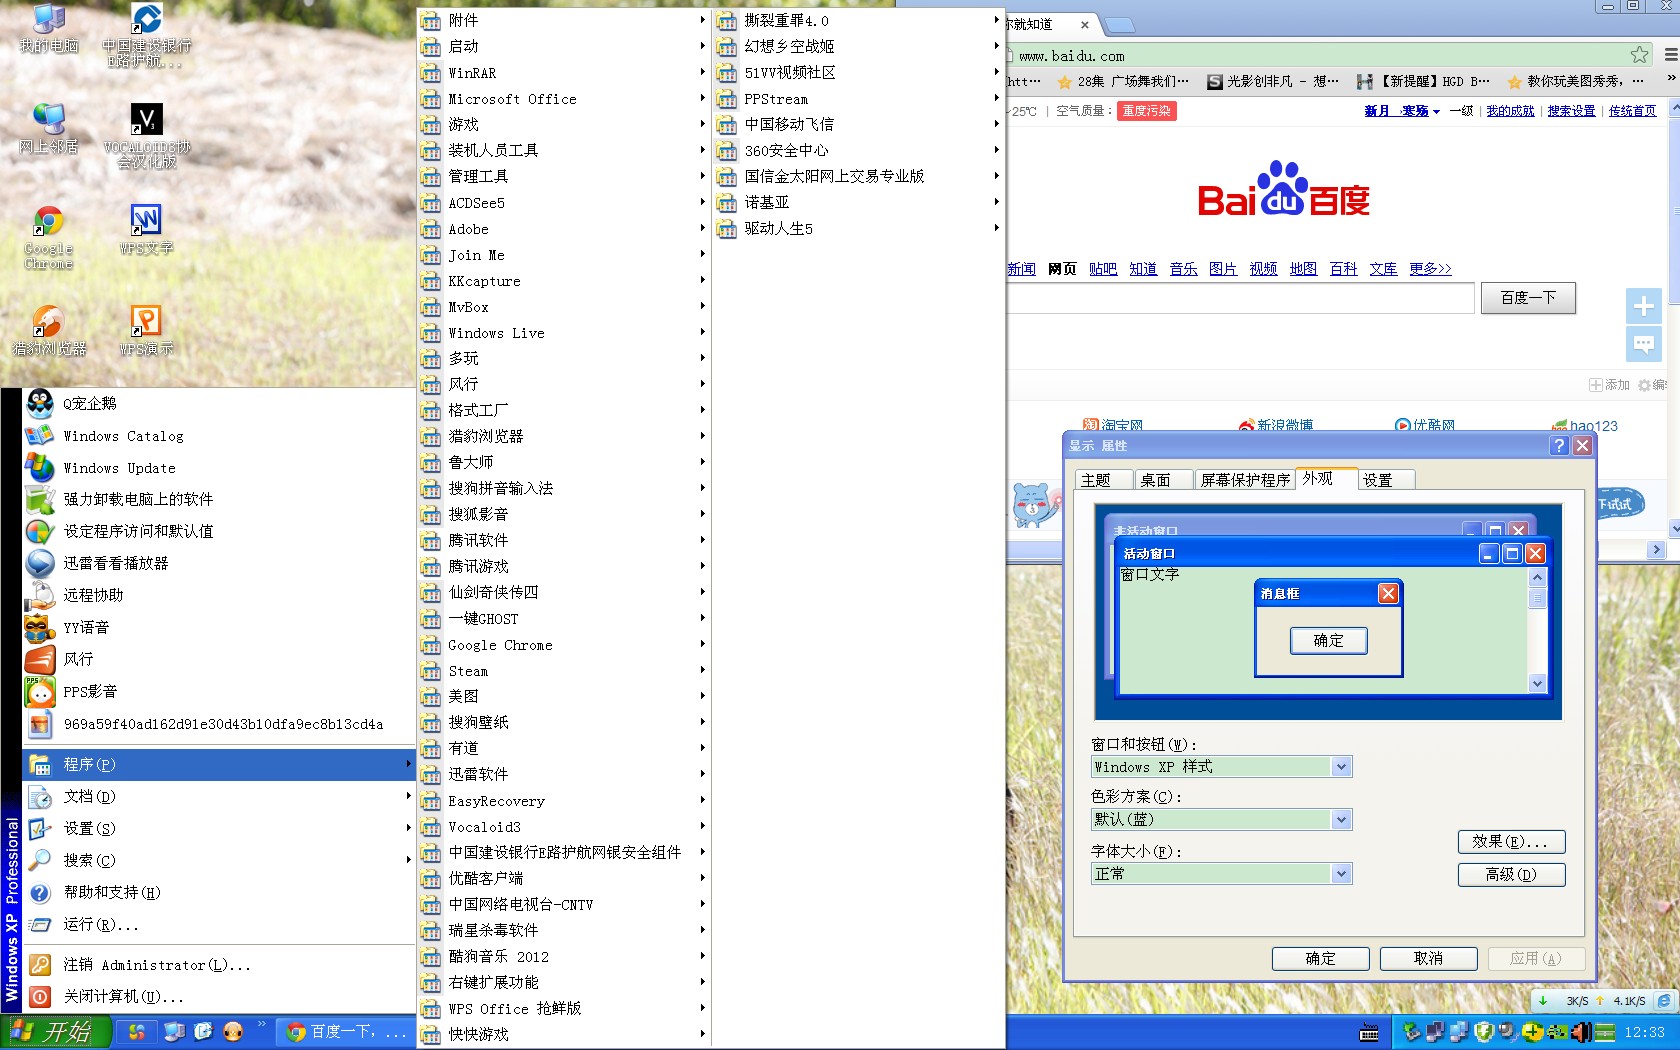Image resolution: width=1680 pixels, height=1050 pixels.
Task: Open the 运行 run dialog entry
Action: [x=218, y=924]
